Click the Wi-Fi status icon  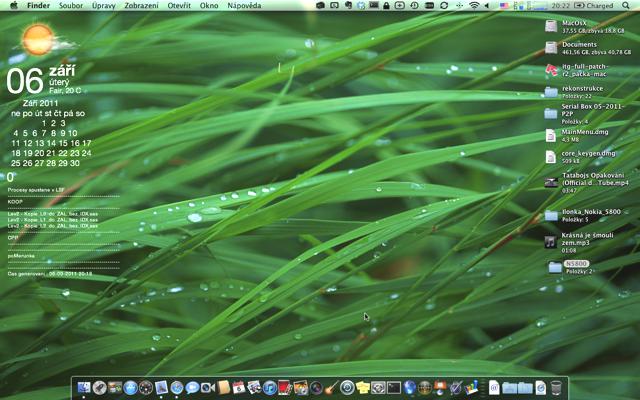click(x=474, y=5)
